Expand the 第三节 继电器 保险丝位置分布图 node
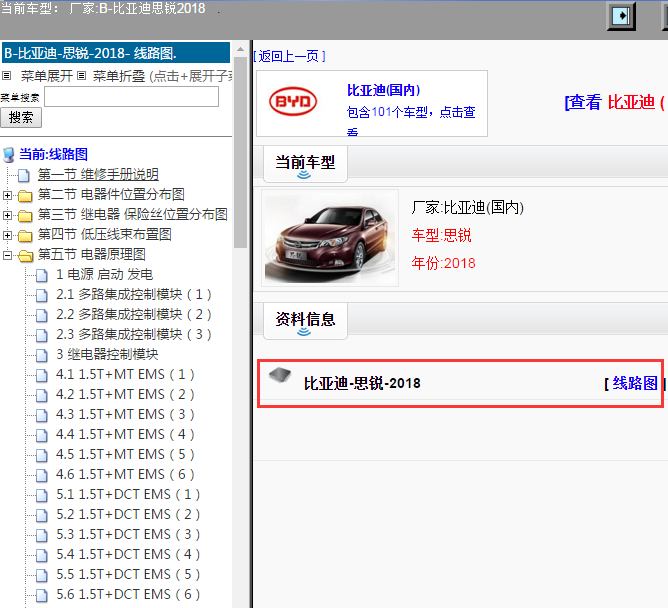The height and width of the screenshot is (608, 668). tap(7, 215)
